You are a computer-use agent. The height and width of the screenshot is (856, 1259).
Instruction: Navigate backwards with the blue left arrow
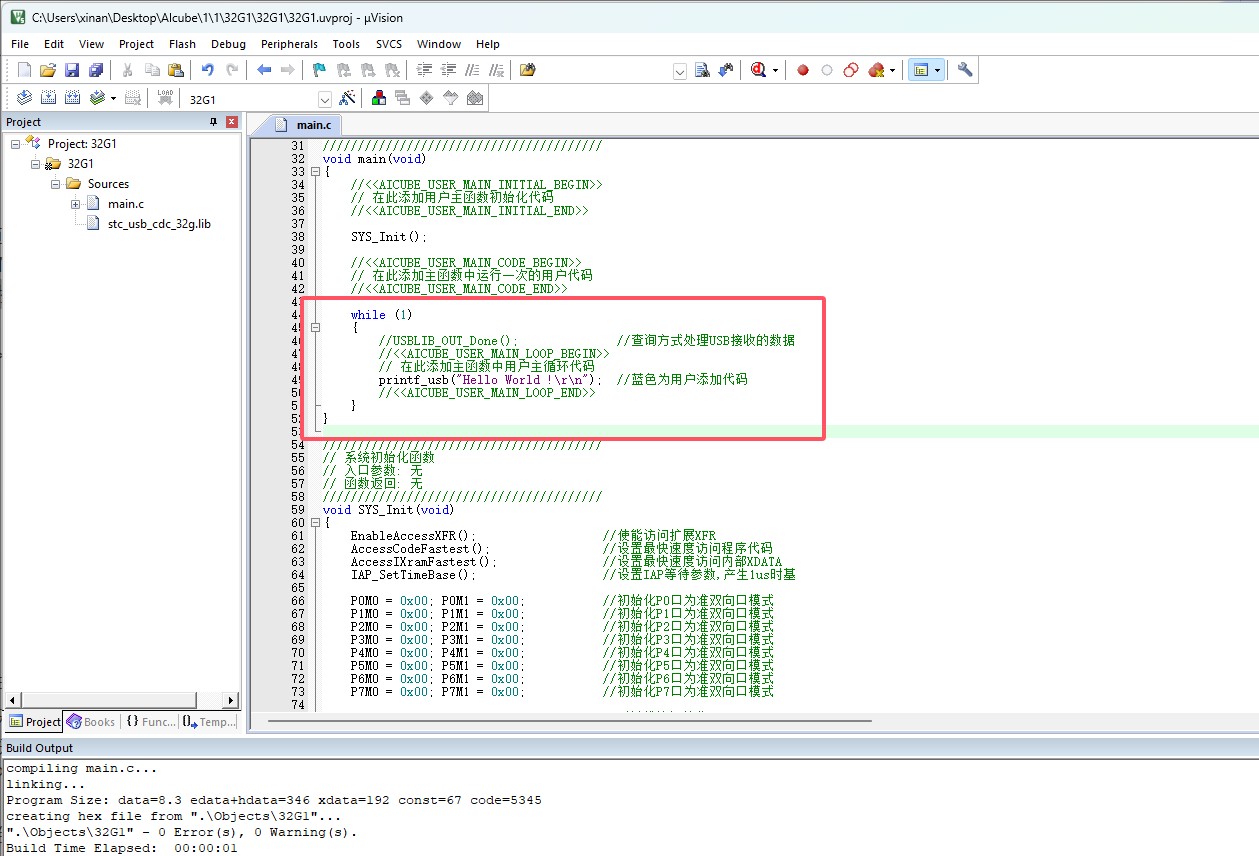point(264,70)
